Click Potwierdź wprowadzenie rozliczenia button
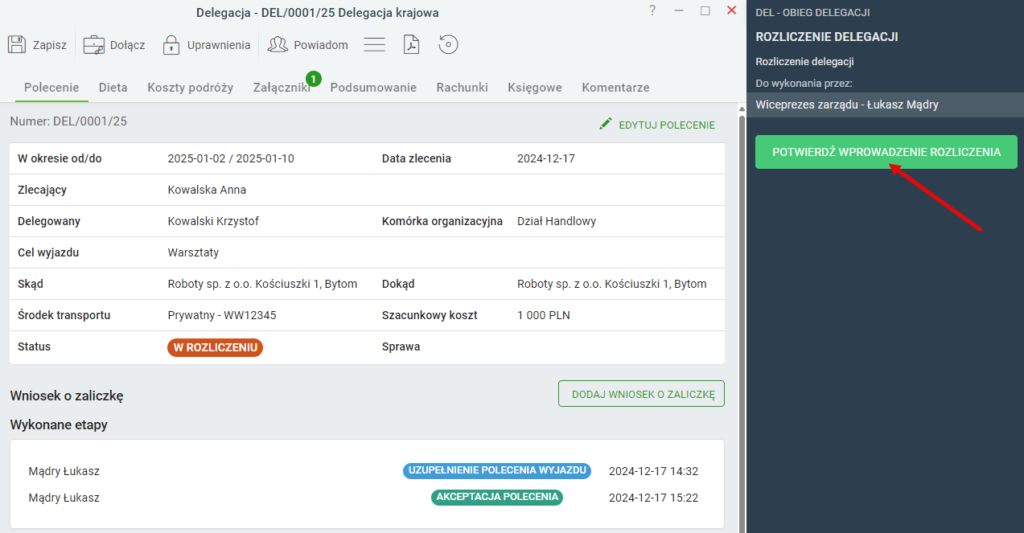1024x533 pixels. (x=886, y=152)
